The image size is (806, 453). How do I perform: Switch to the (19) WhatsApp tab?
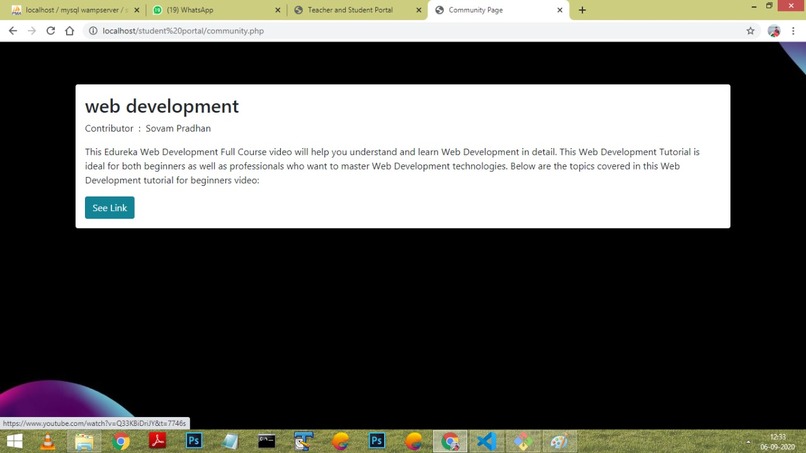216,10
